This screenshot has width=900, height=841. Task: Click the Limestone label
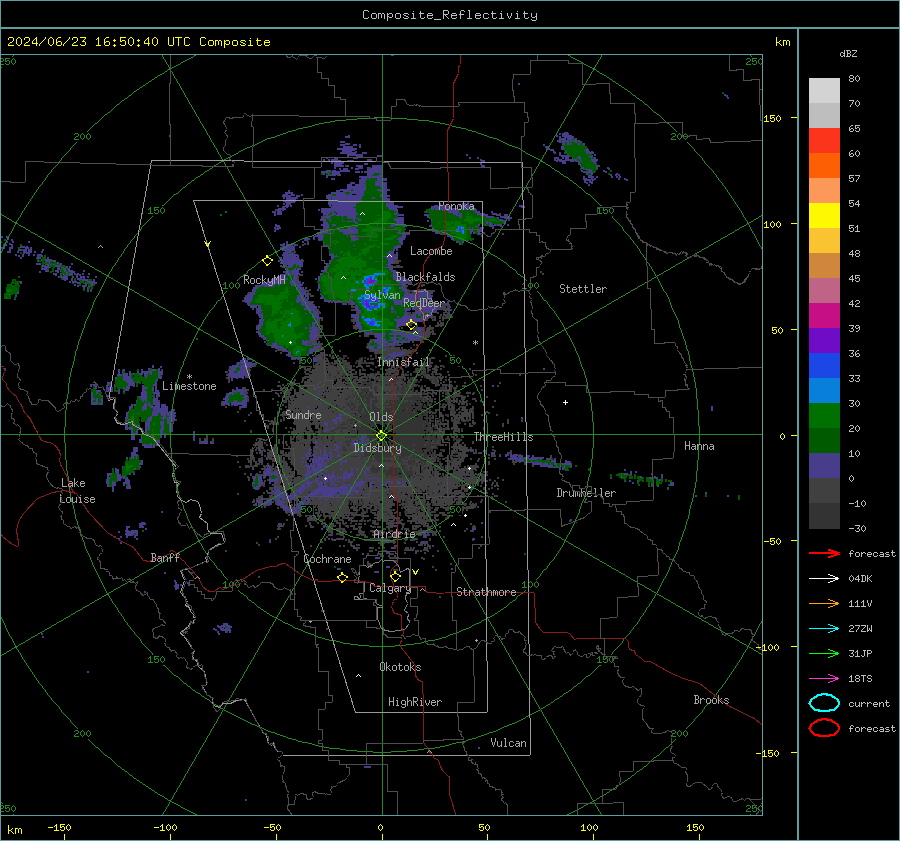[x=189, y=386]
